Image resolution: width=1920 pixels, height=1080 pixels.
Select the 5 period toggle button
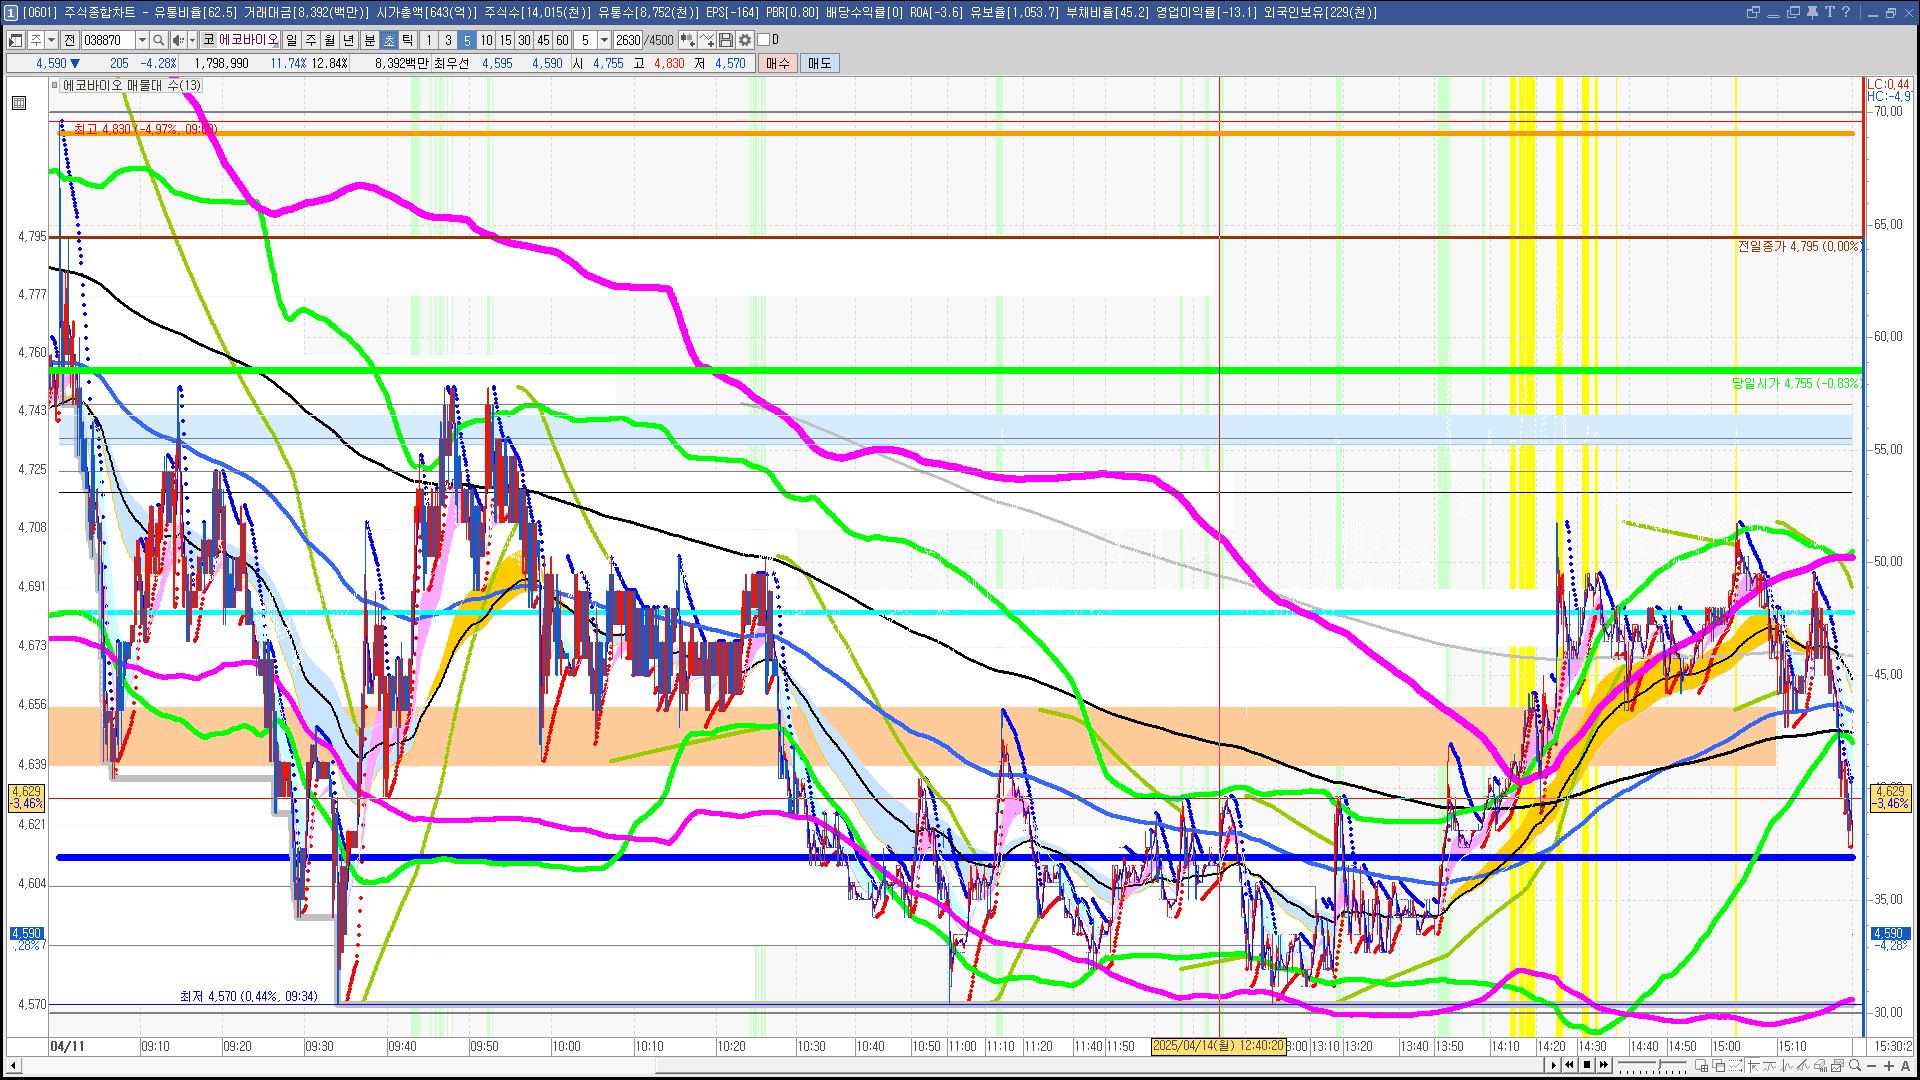[x=467, y=40]
